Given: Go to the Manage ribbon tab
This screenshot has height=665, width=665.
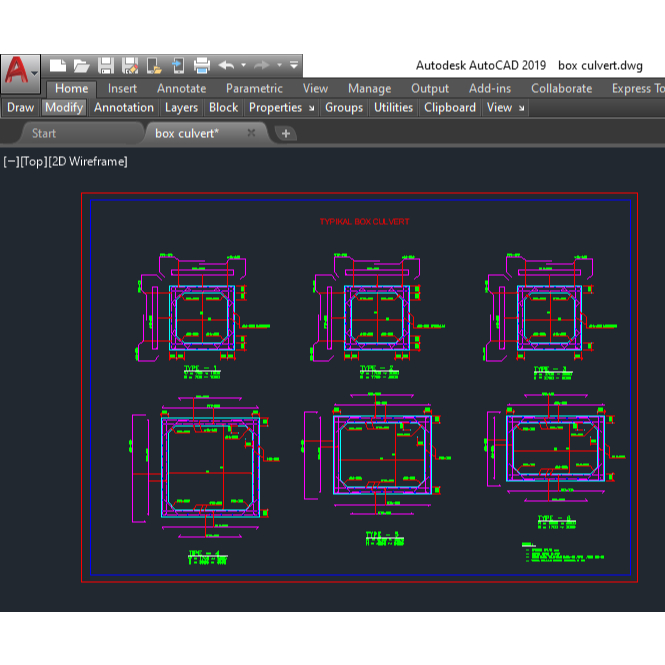Looking at the screenshot, I should tap(369, 89).
